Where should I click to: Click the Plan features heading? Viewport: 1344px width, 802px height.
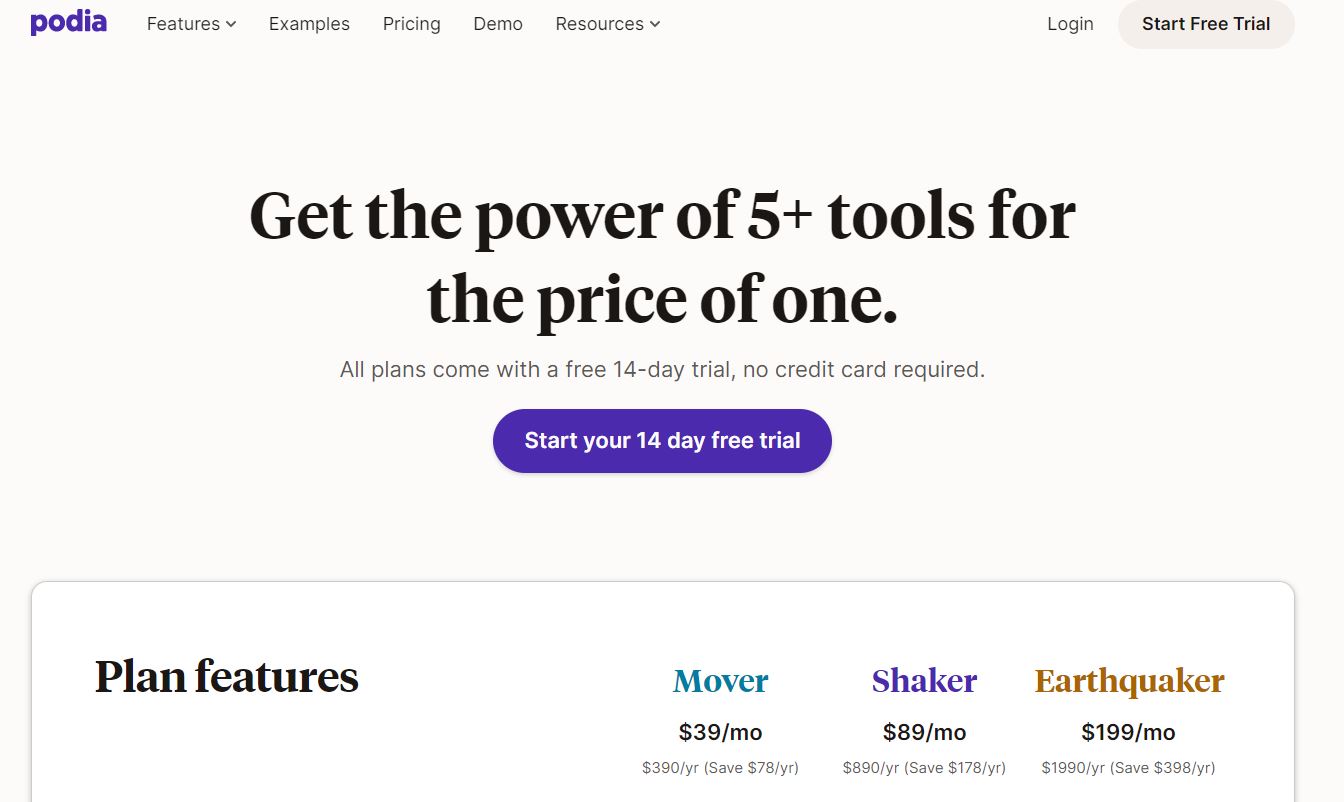[226, 677]
